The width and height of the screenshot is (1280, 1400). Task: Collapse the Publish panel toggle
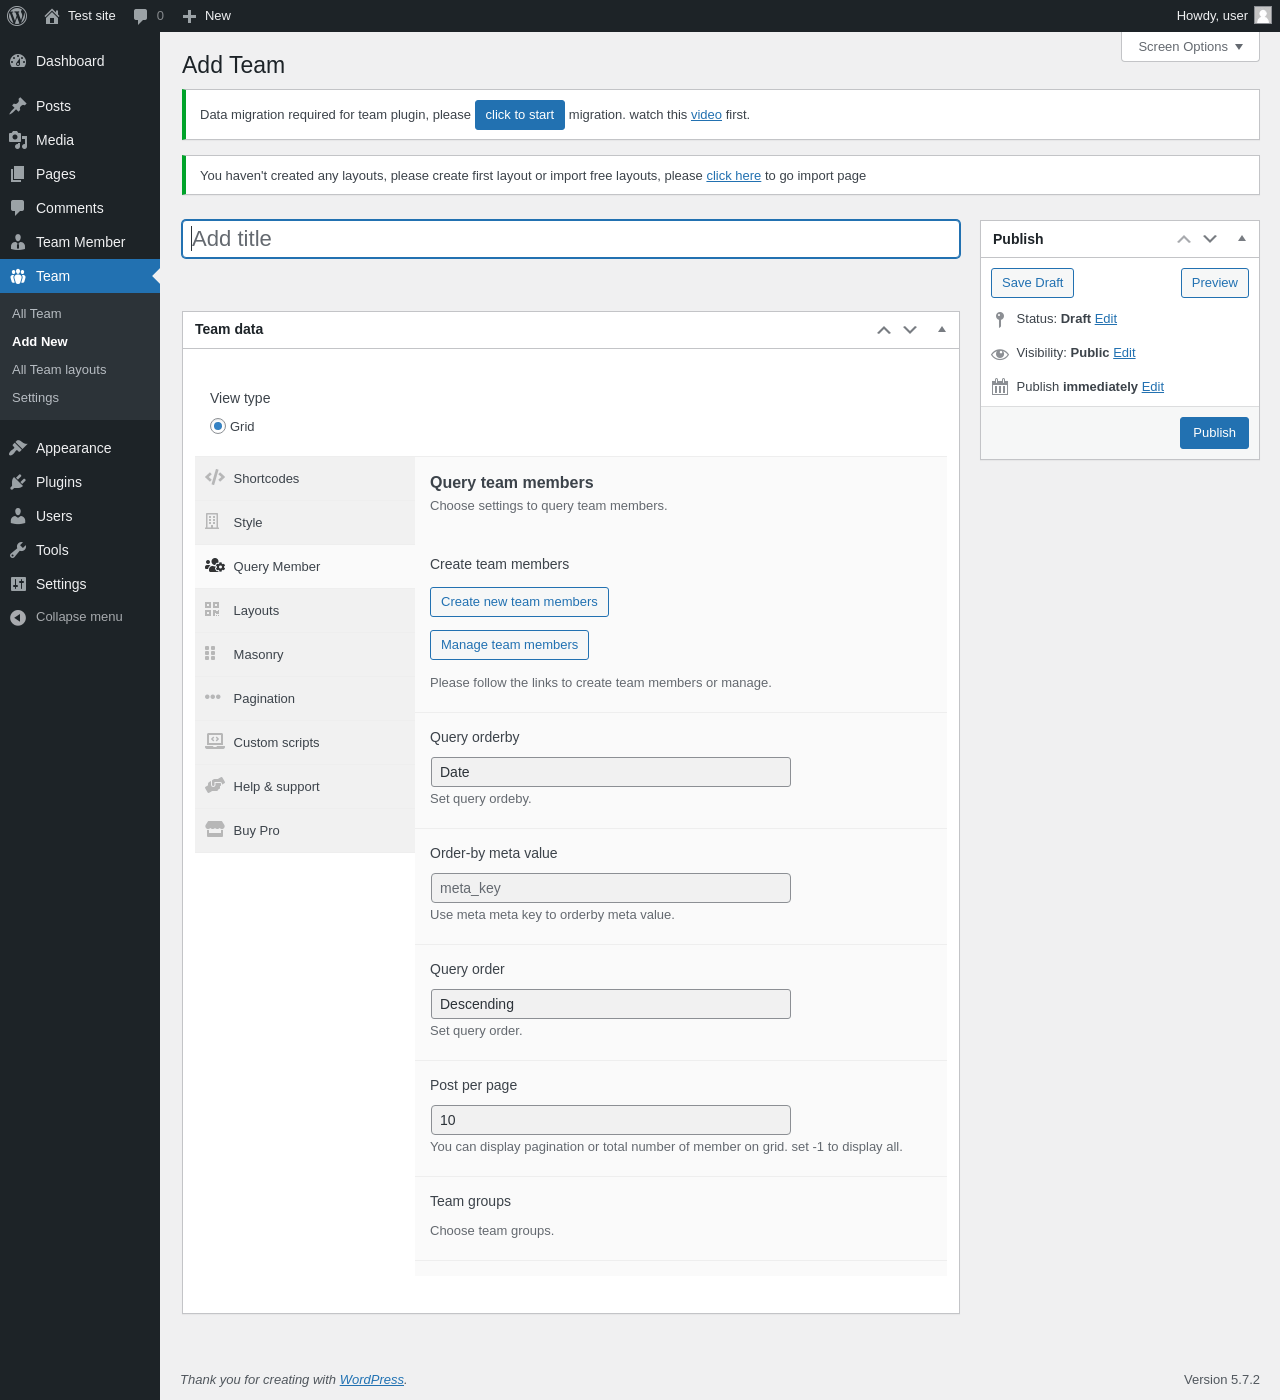[1242, 238]
